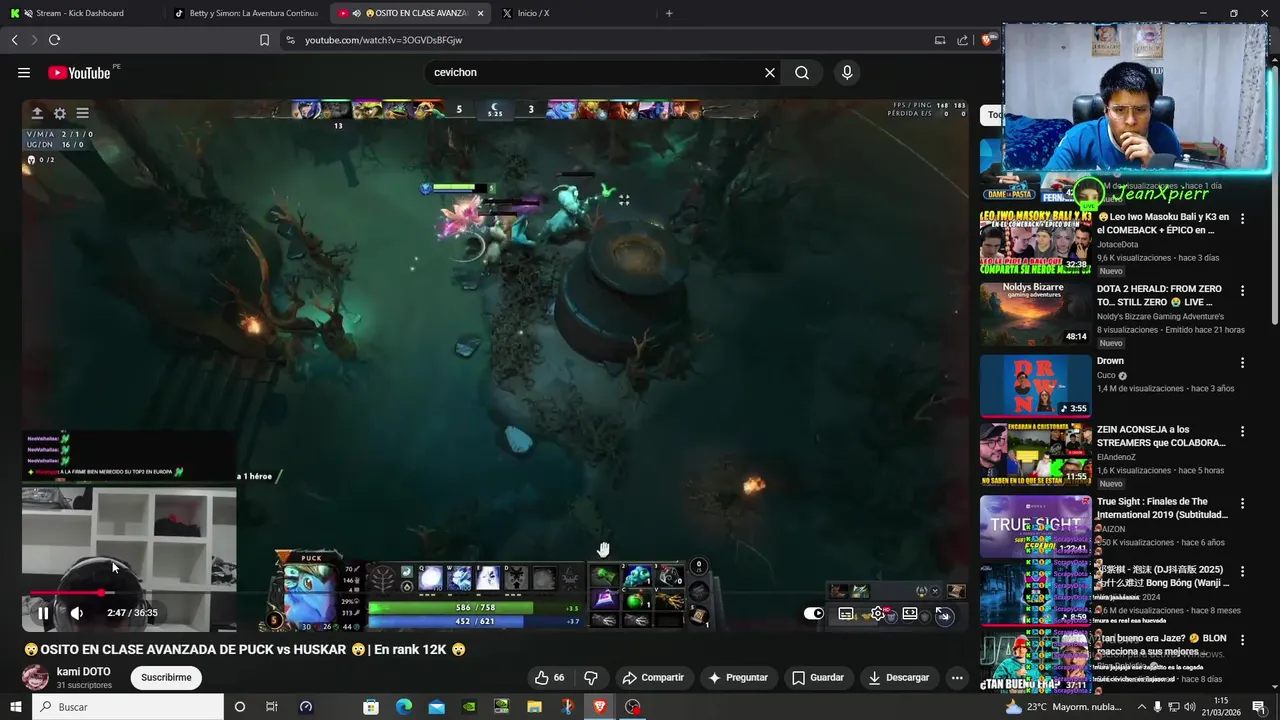Image resolution: width=1280 pixels, height=720 pixels.
Task: Open the share icon in the address bar
Action: pos(962,40)
